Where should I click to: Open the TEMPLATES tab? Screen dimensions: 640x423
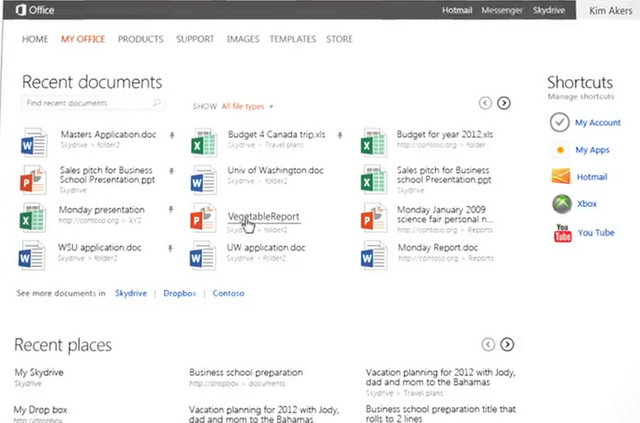point(293,39)
